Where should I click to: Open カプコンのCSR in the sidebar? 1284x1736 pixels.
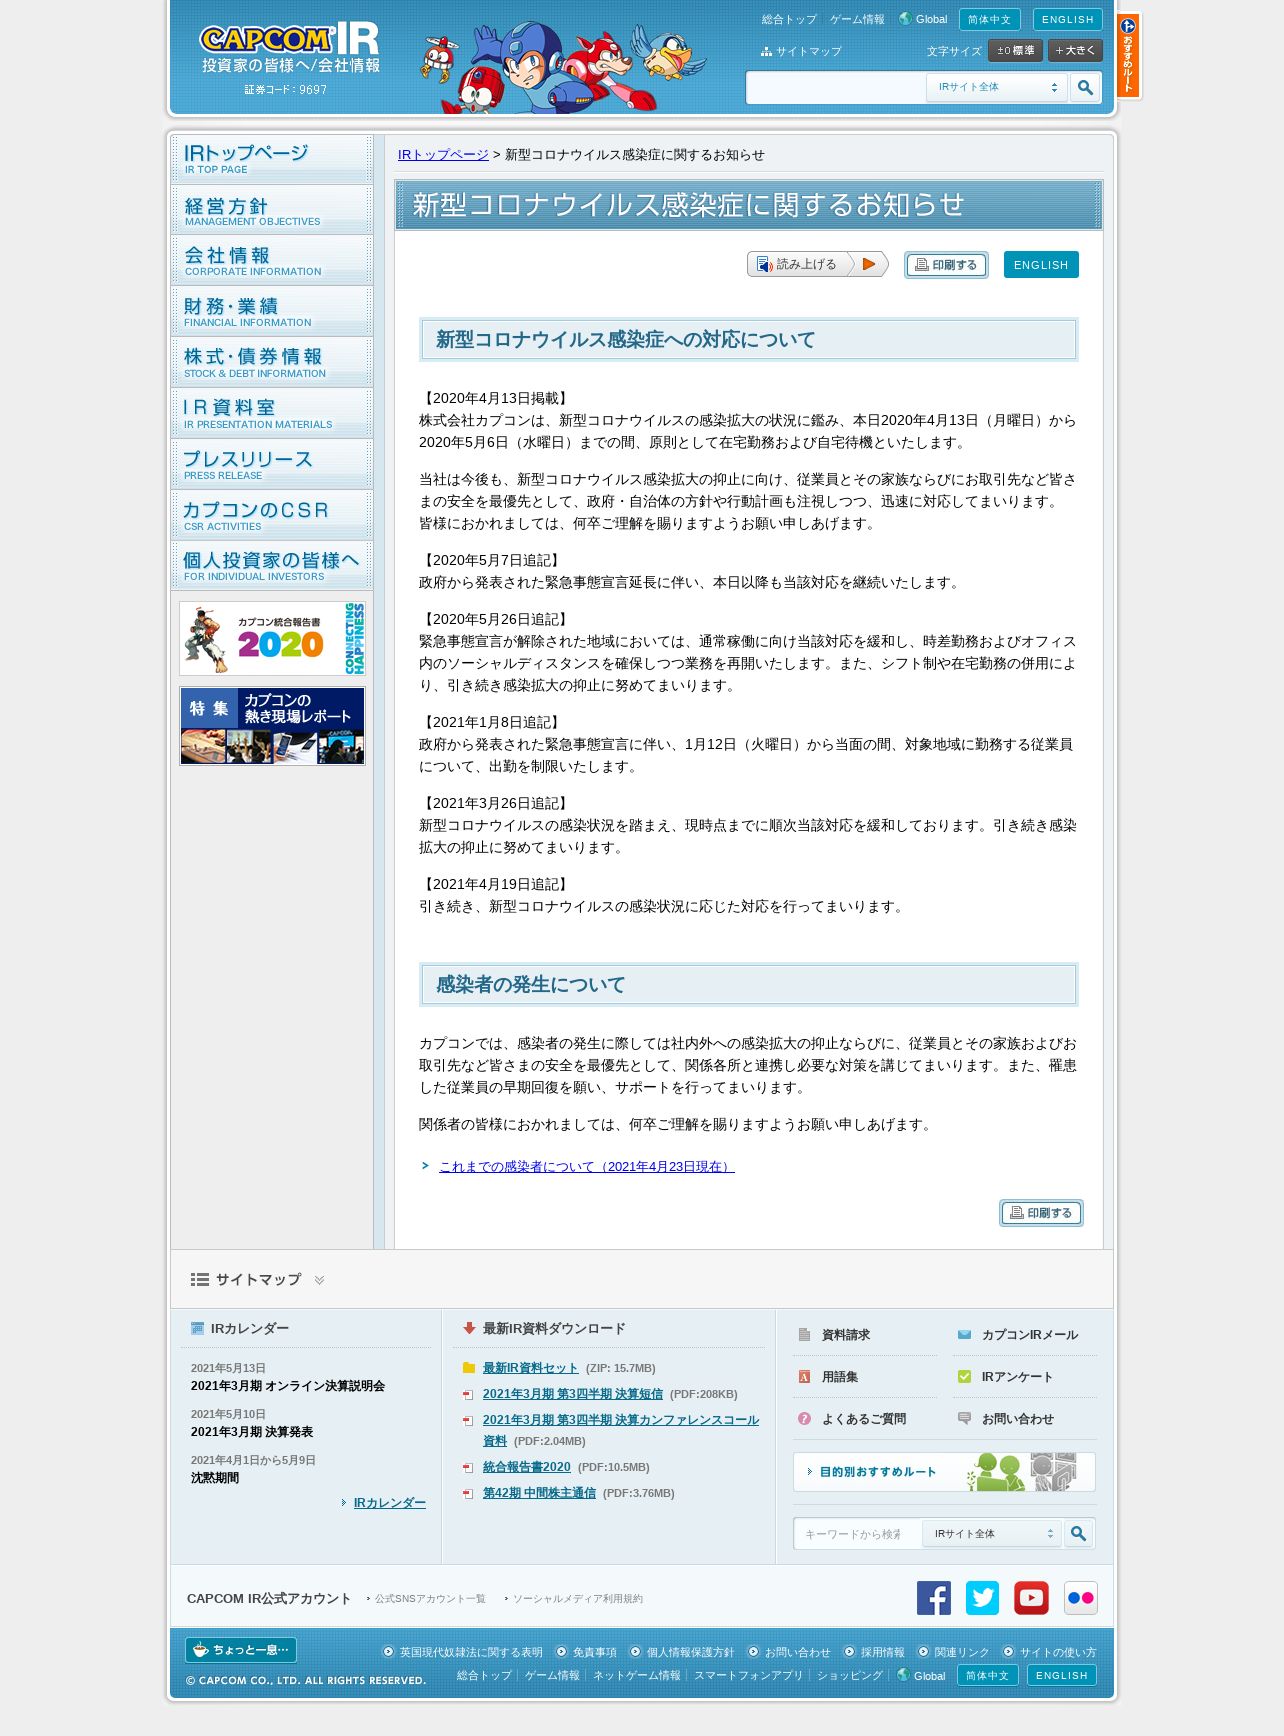pyautogui.click(x=272, y=516)
